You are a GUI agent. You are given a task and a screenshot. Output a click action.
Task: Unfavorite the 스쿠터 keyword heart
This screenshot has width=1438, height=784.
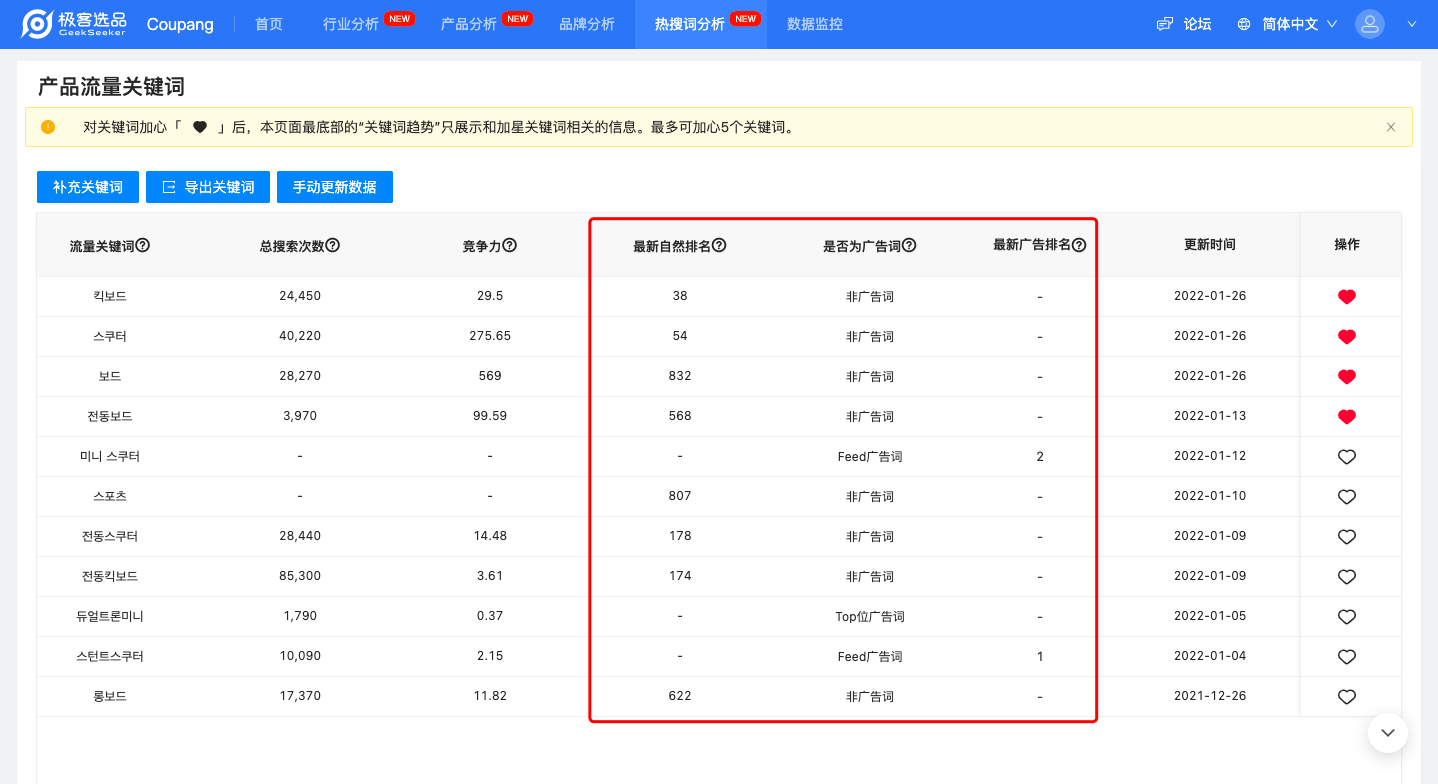click(x=1347, y=337)
